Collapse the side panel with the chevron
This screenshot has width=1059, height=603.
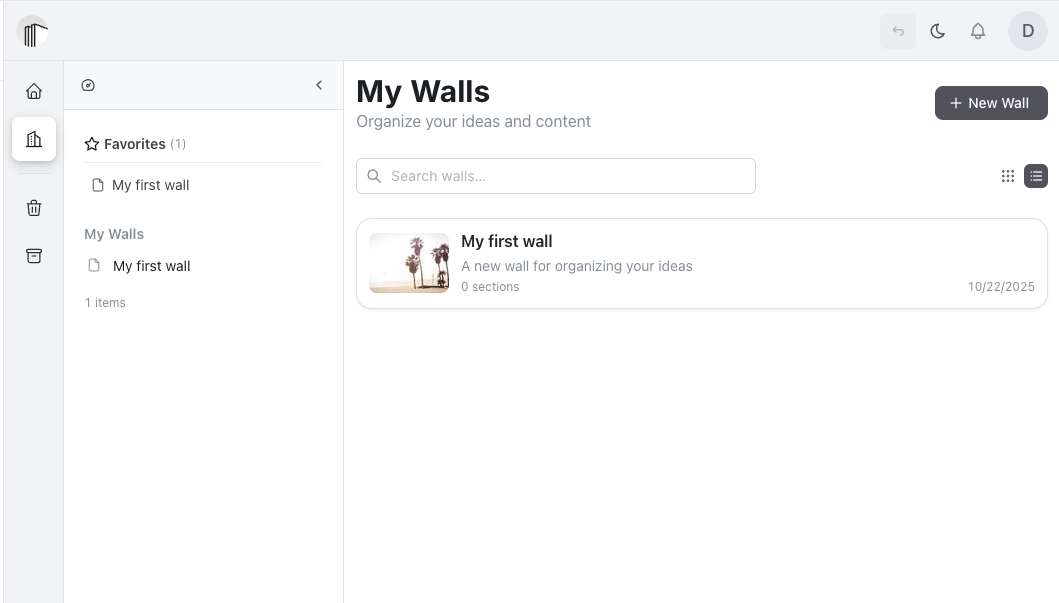click(x=319, y=86)
